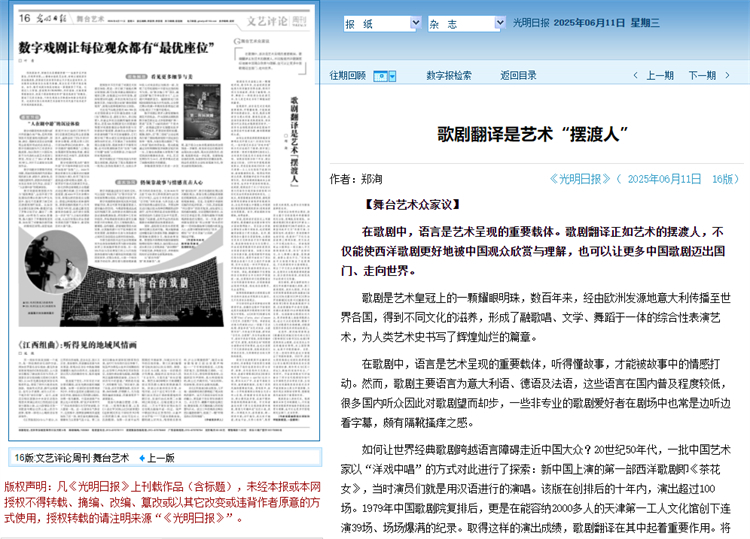Select vertical headline 歌剧翻译是艺术摆渡人 on page thumbnail

(294, 140)
